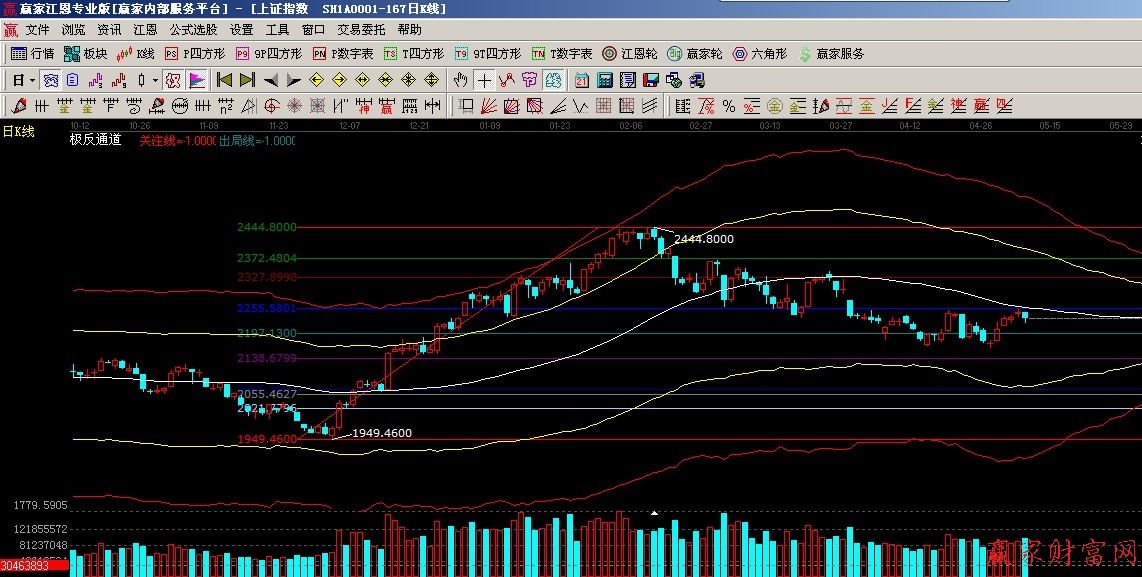Click the calculator icon in toolbar
The image size is (1142, 577).
(x=607, y=80)
